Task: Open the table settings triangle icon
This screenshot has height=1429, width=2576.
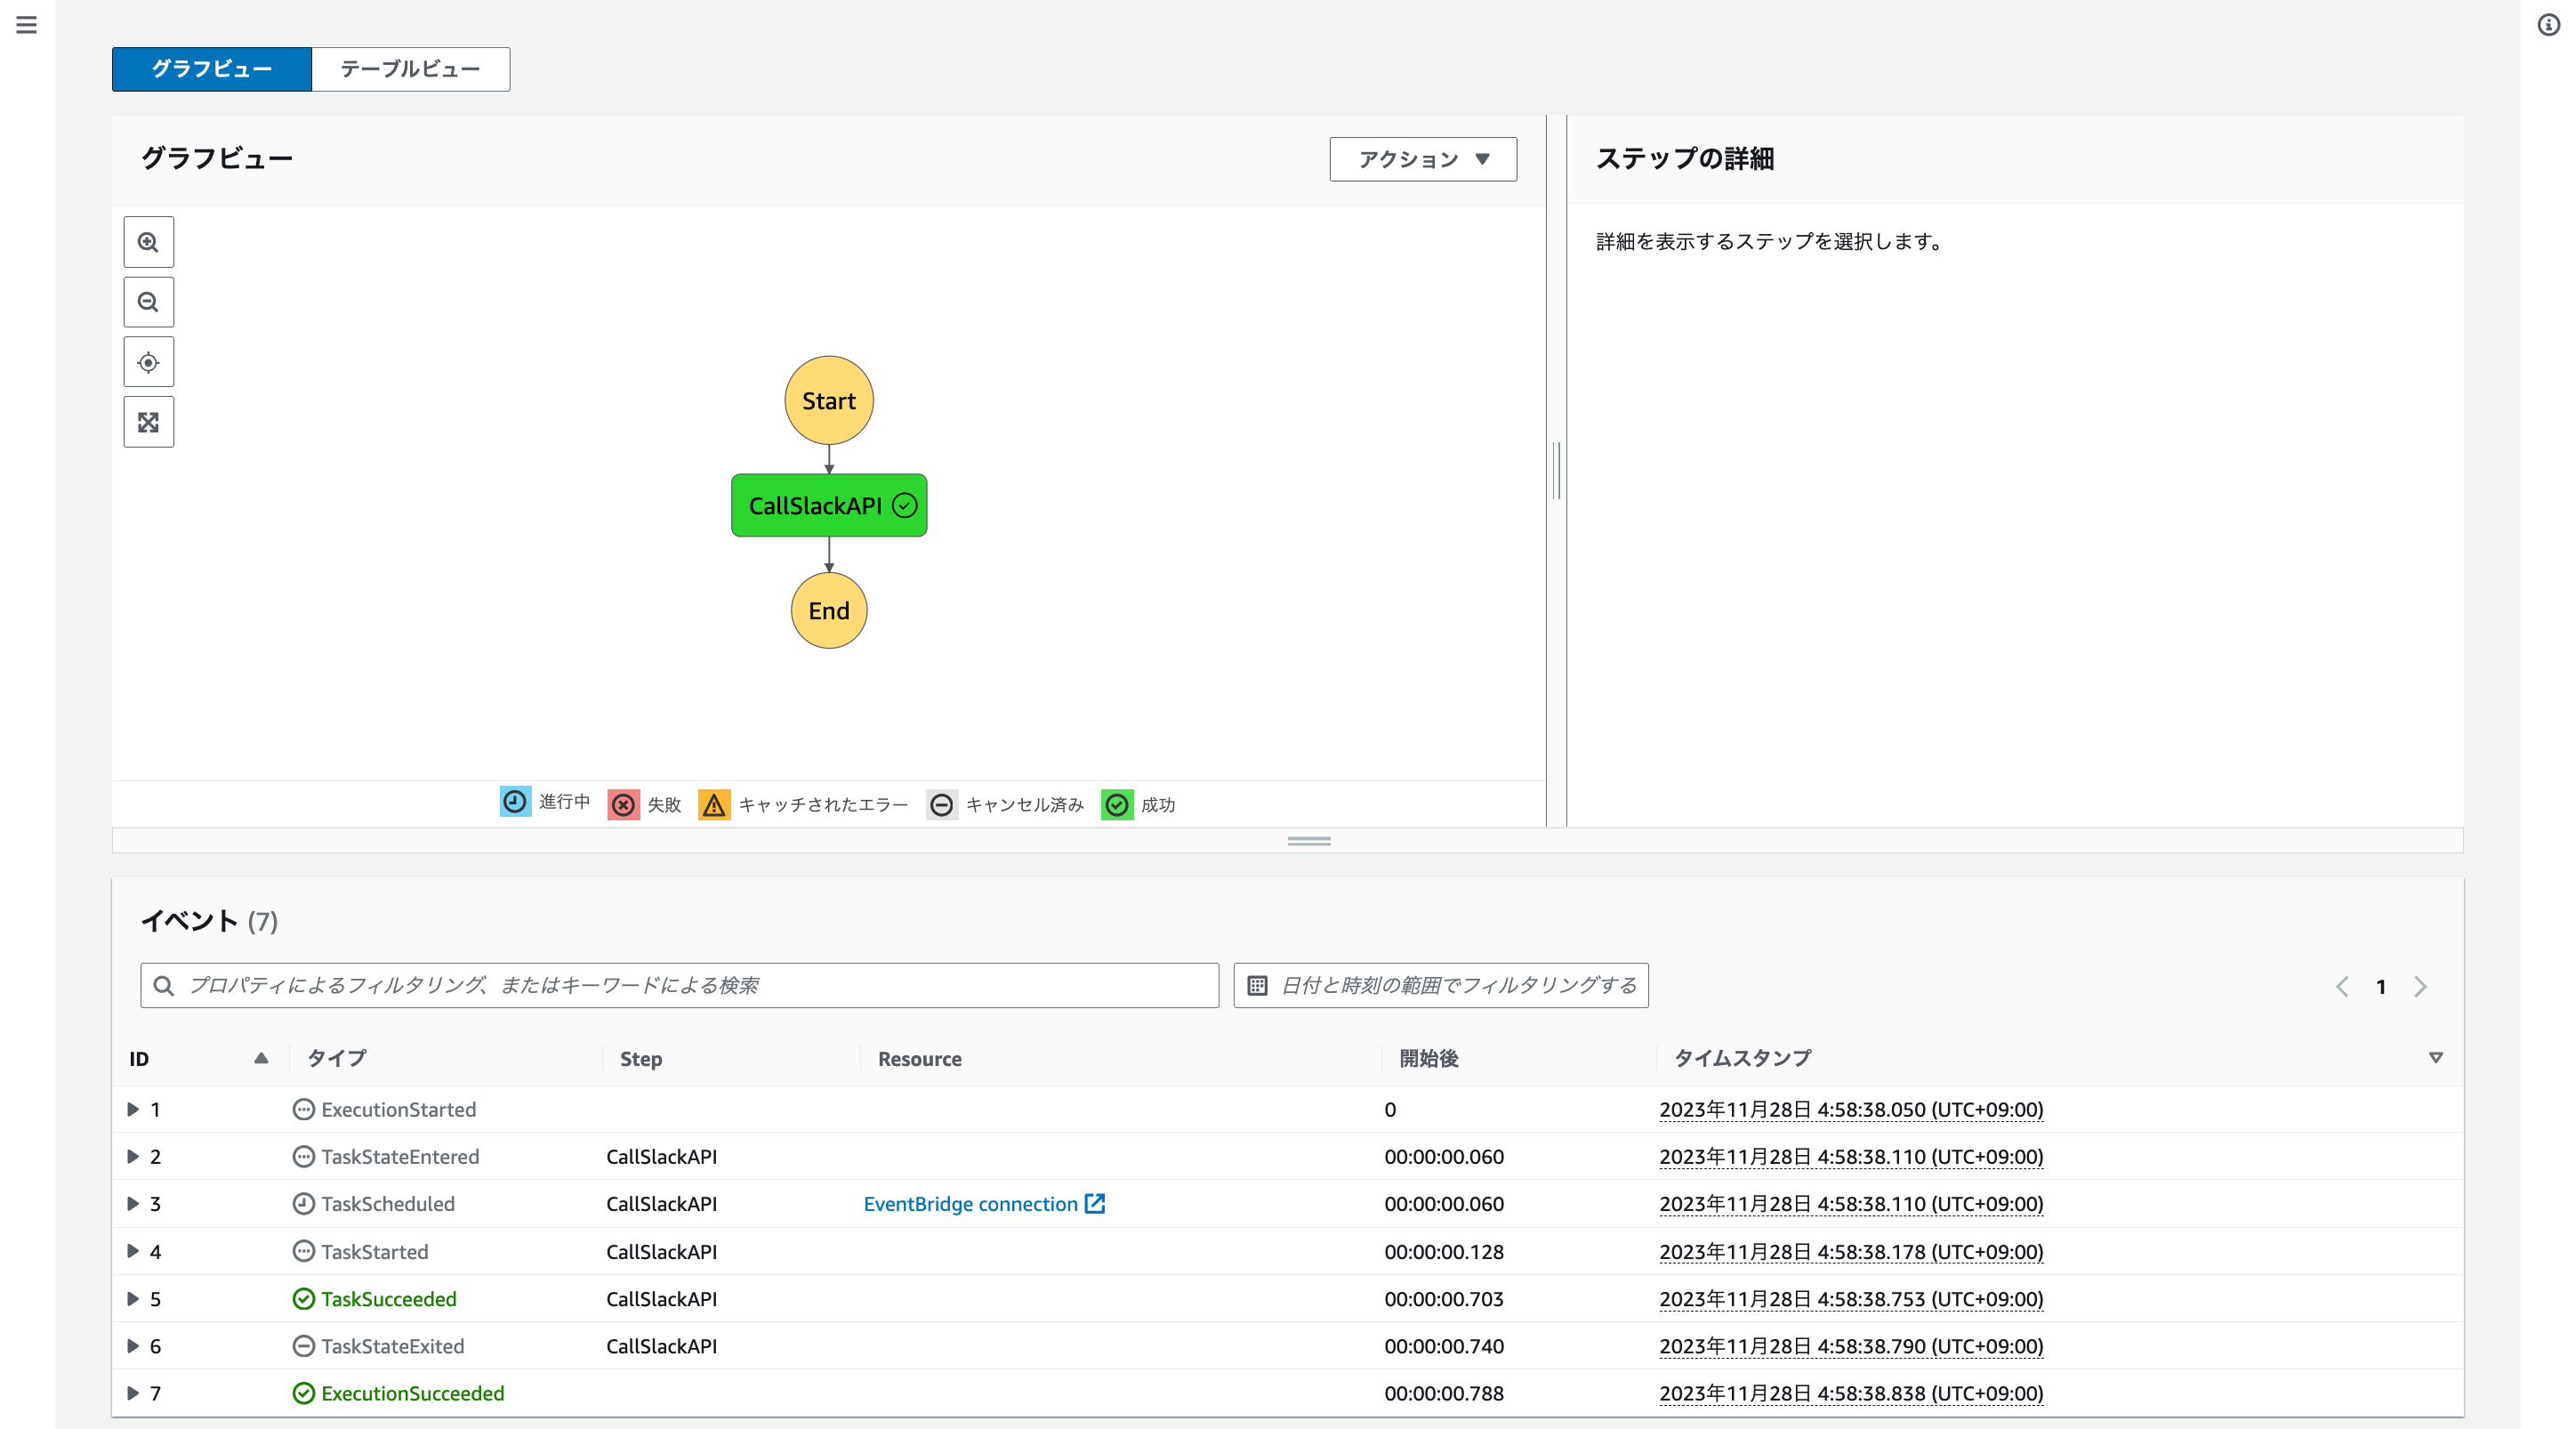Action: [x=2435, y=1058]
